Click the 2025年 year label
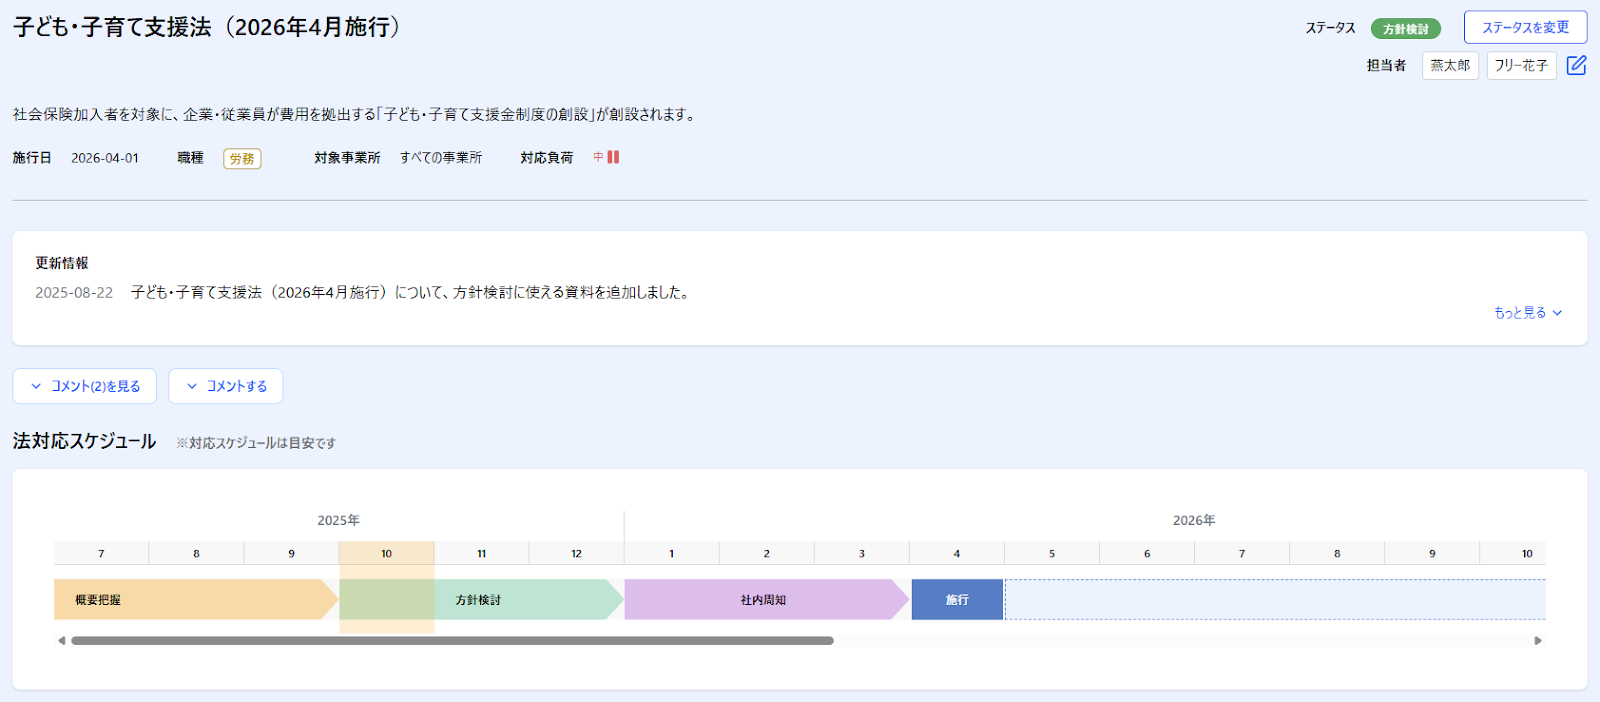This screenshot has width=1600, height=702. pos(339,521)
